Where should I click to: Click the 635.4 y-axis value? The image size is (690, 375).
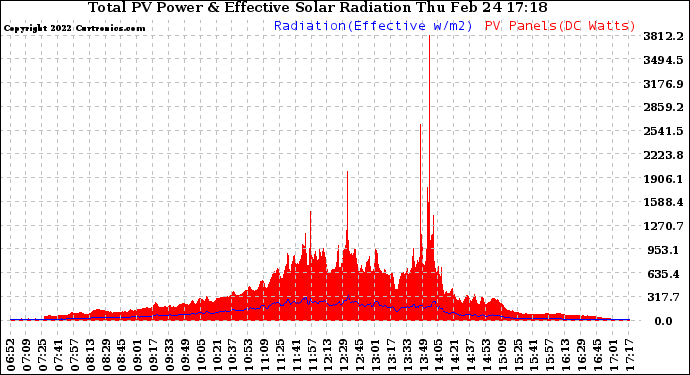663,274
